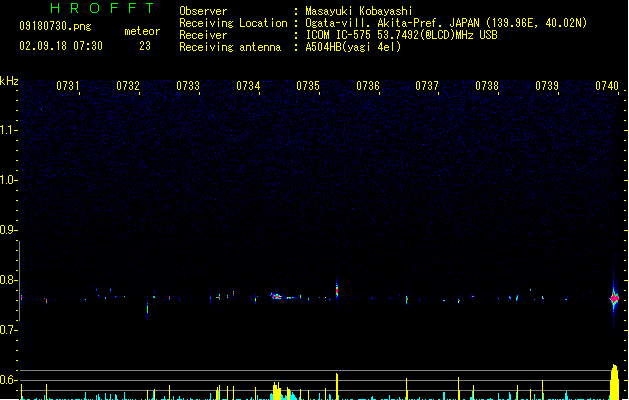The height and width of the screenshot is (400, 629).
Task: Click receiver ICOM IC-575 text
Action: pyautogui.click(x=401, y=35)
